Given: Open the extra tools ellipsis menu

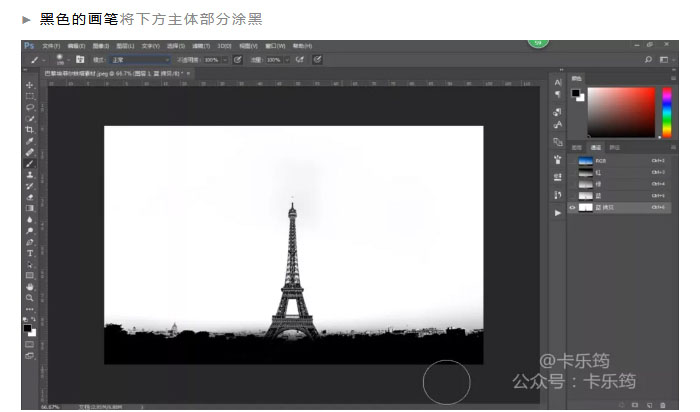Looking at the screenshot, I should coord(29,309).
